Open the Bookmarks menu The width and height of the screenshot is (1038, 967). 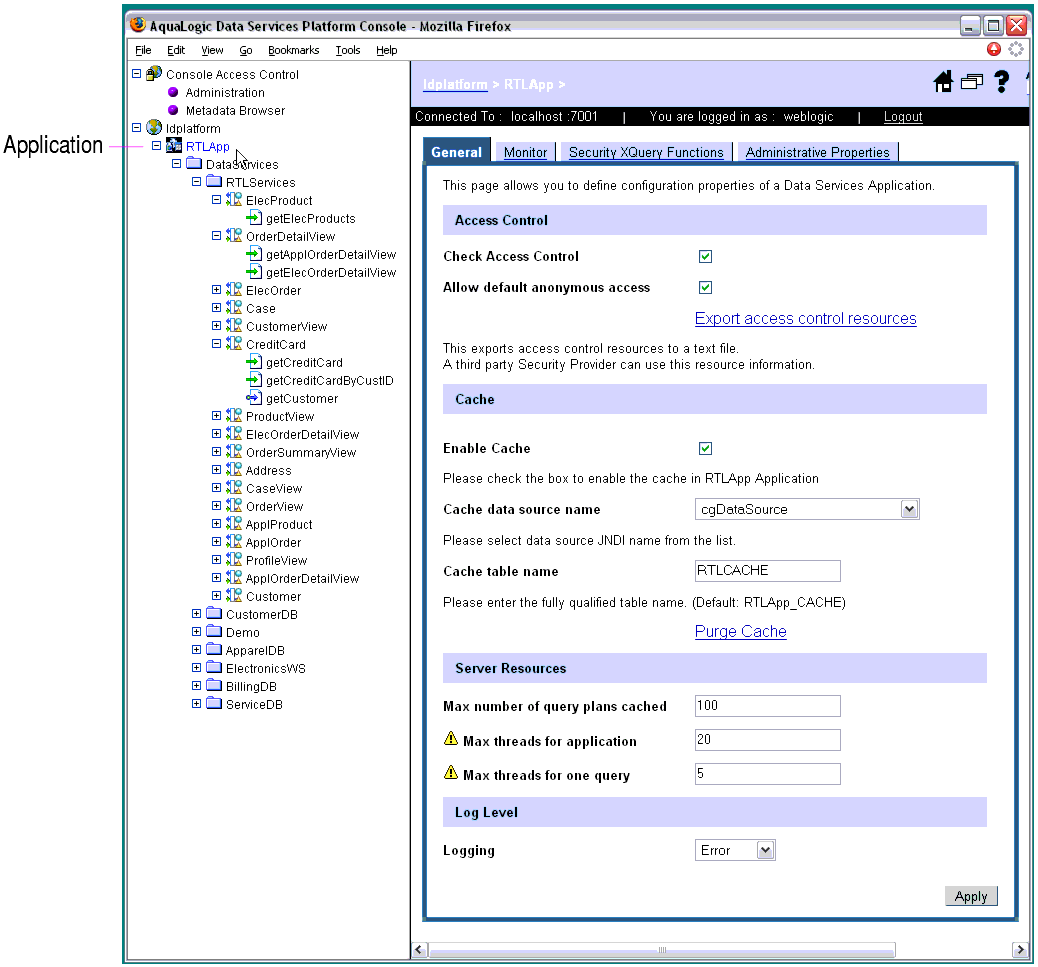point(293,50)
